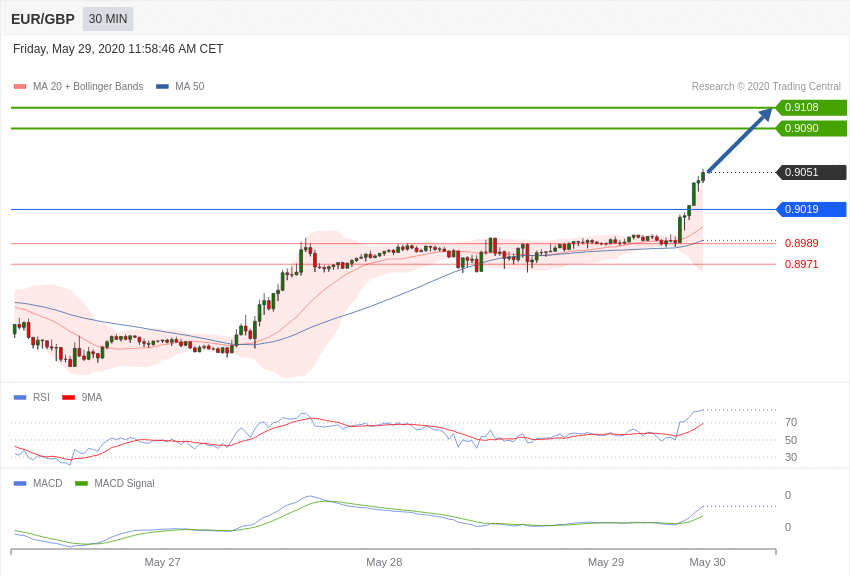Screen dimensions: 850x576
Task: Click the RSI legend color swatch
Action: pyautogui.click(x=20, y=398)
